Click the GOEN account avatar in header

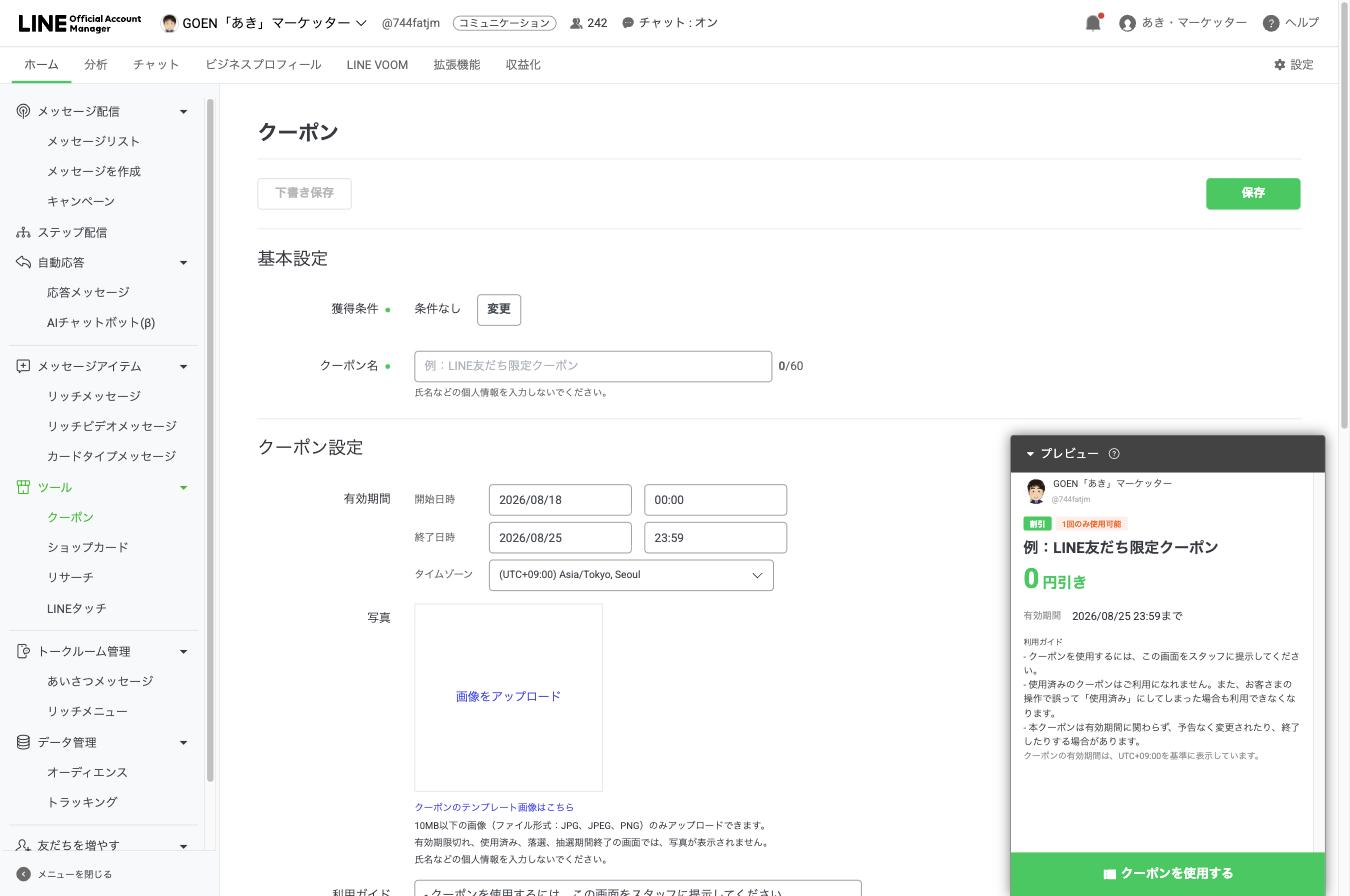169,23
